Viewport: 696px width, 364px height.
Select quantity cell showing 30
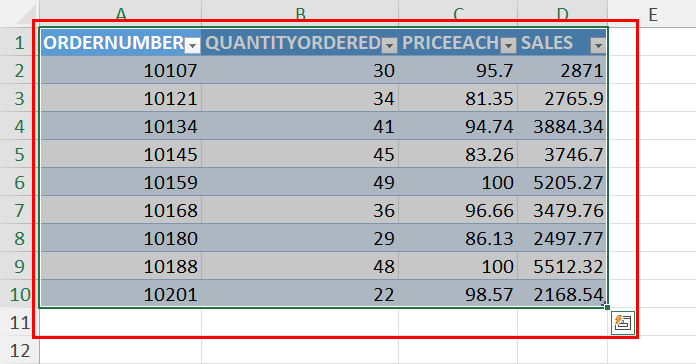(x=300, y=70)
